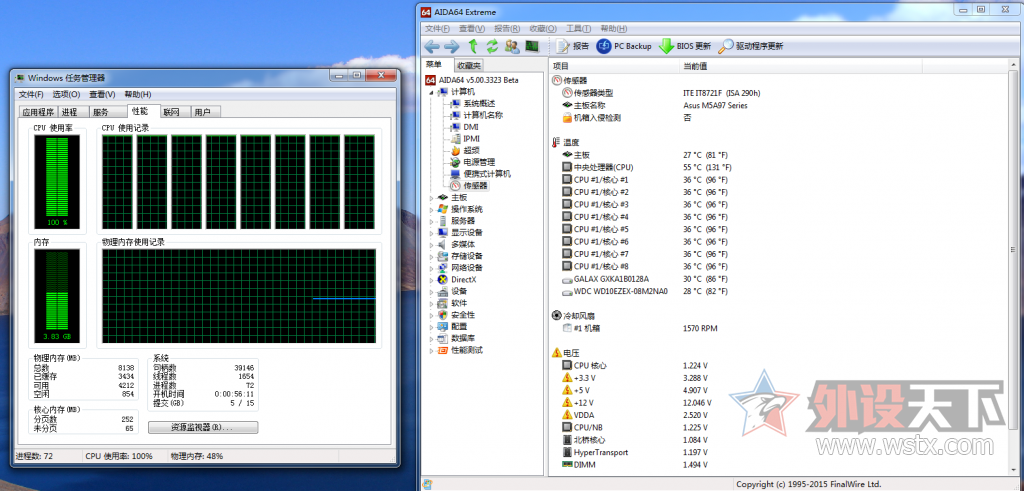Expand the 设备 tree node
The width and height of the screenshot is (1024, 491).
(x=432, y=291)
